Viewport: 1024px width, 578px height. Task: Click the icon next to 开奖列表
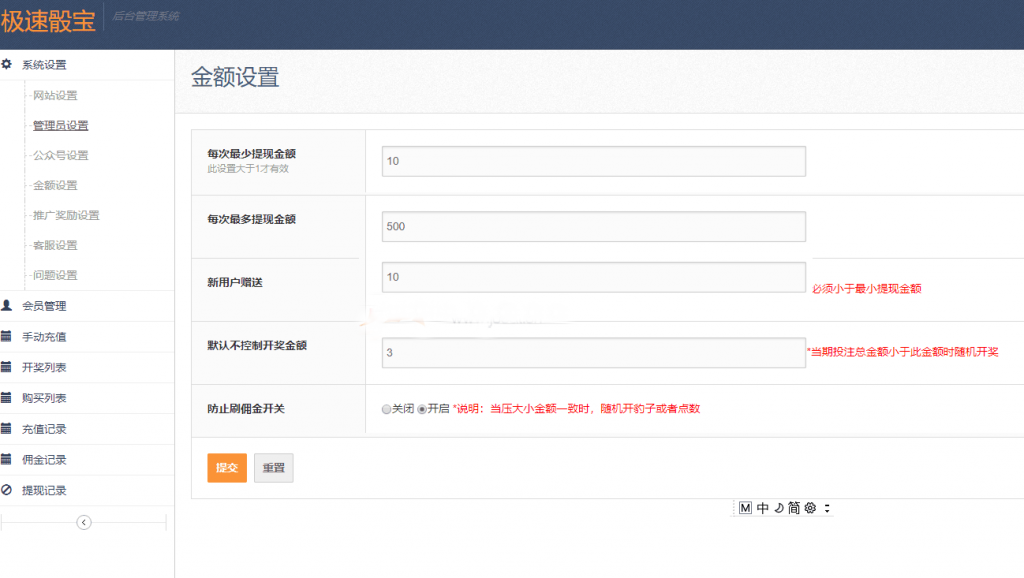pos(7,367)
